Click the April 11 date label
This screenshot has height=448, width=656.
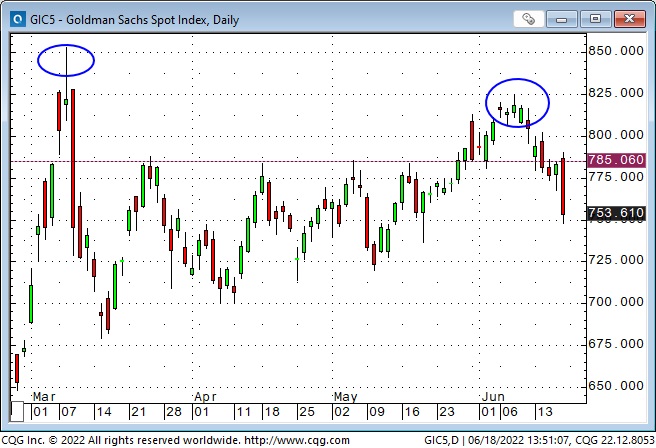pyautogui.click(x=243, y=412)
